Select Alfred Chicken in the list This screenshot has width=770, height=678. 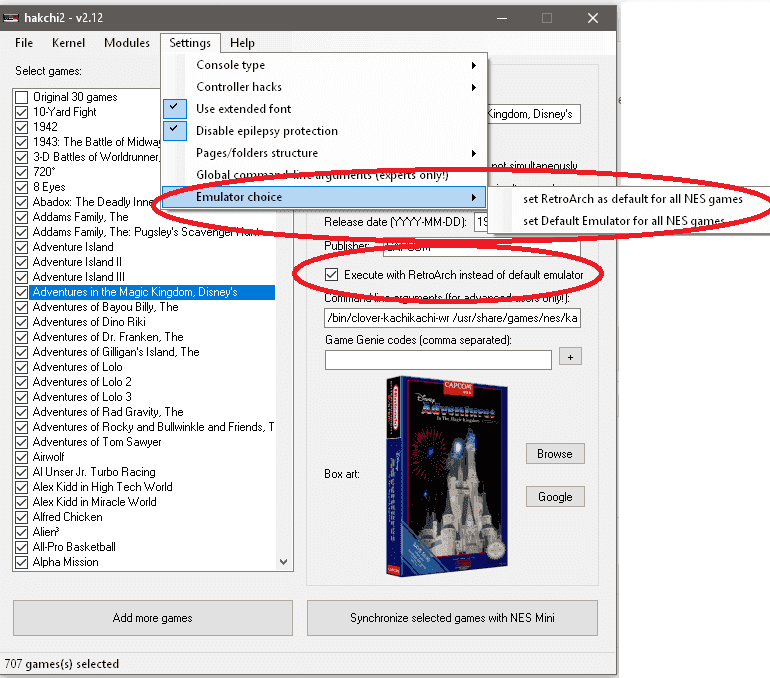click(x=68, y=517)
